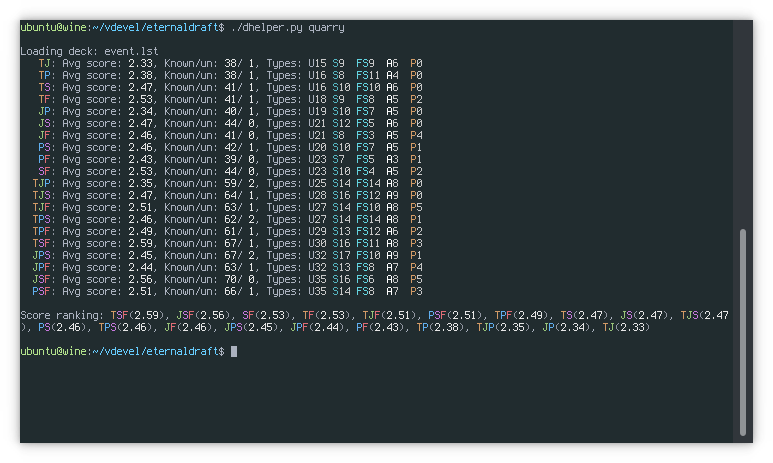Click 'TS(2.47)' in the score ranking

[x=585, y=316]
